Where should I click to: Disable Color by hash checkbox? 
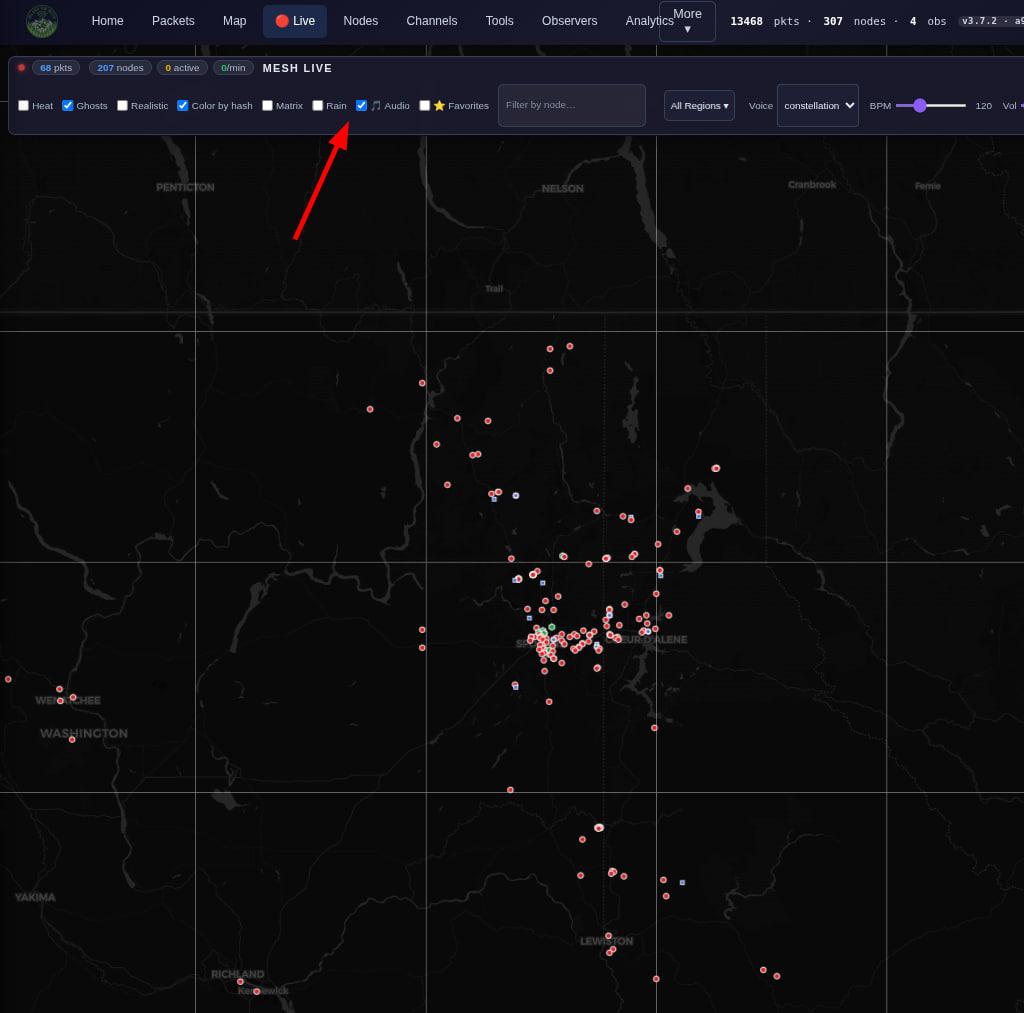(183, 105)
